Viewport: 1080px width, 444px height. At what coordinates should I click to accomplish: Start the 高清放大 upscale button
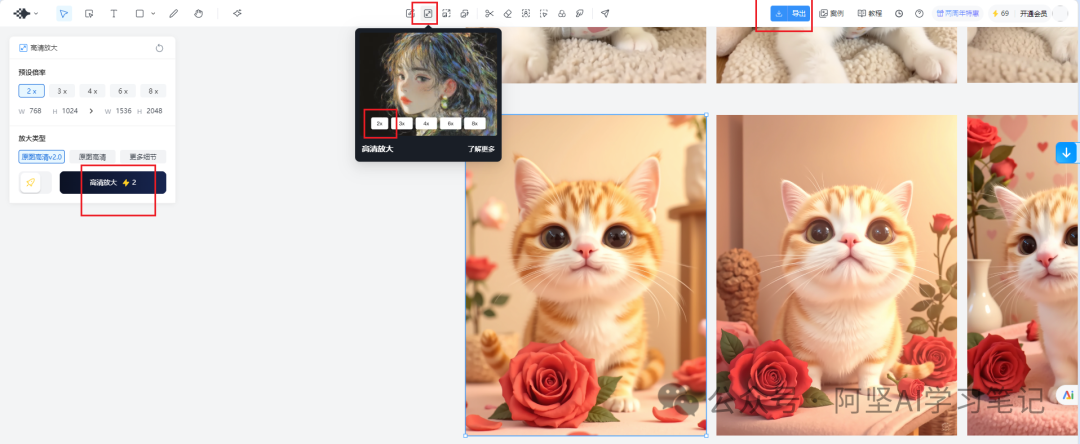click(113, 182)
